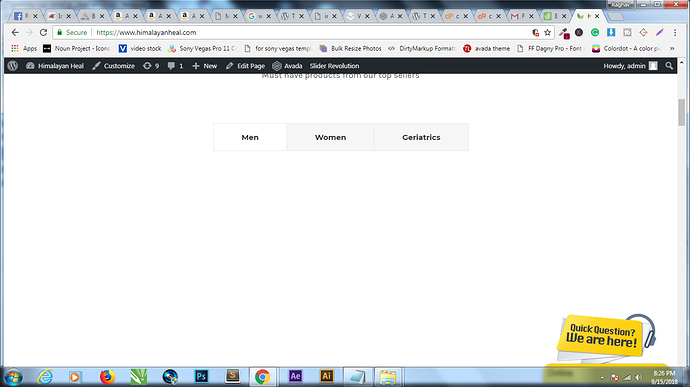Click the address bar URL field
Viewport: 690px width, 387px height.
tap(308, 33)
